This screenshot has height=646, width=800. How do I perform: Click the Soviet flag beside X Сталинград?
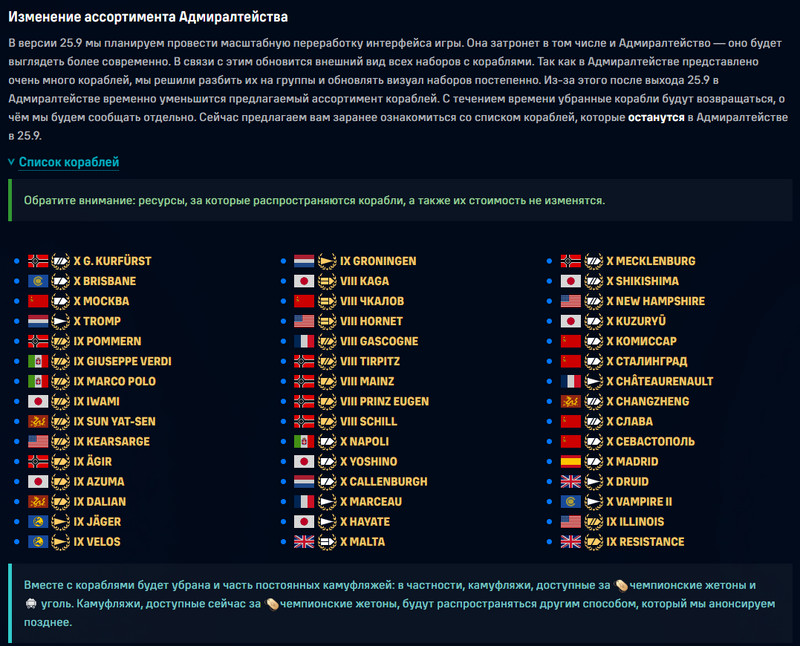[x=570, y=361]
